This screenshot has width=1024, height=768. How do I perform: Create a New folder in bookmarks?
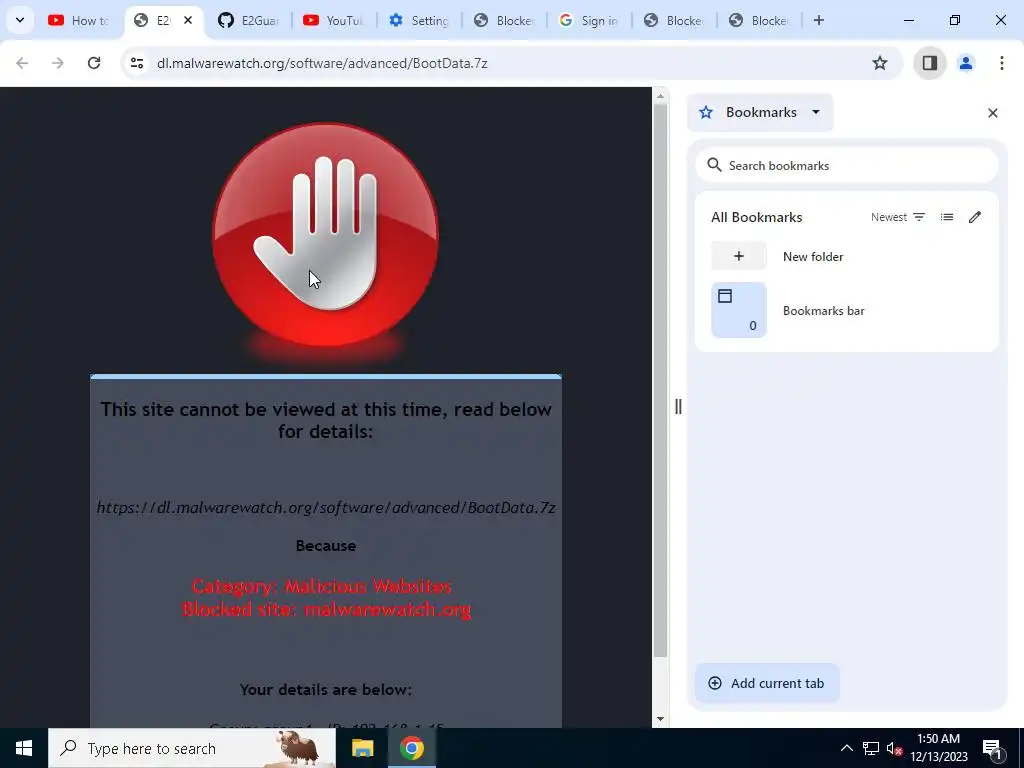pos(847,256)
